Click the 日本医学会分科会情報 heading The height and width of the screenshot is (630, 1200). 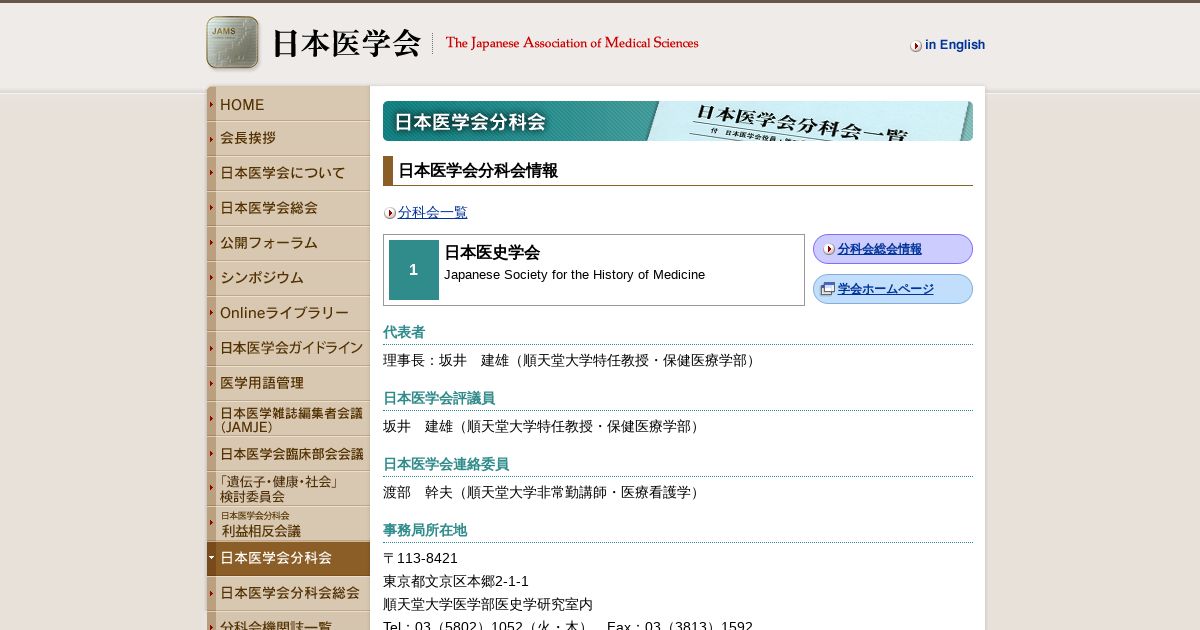coord(478,171)
